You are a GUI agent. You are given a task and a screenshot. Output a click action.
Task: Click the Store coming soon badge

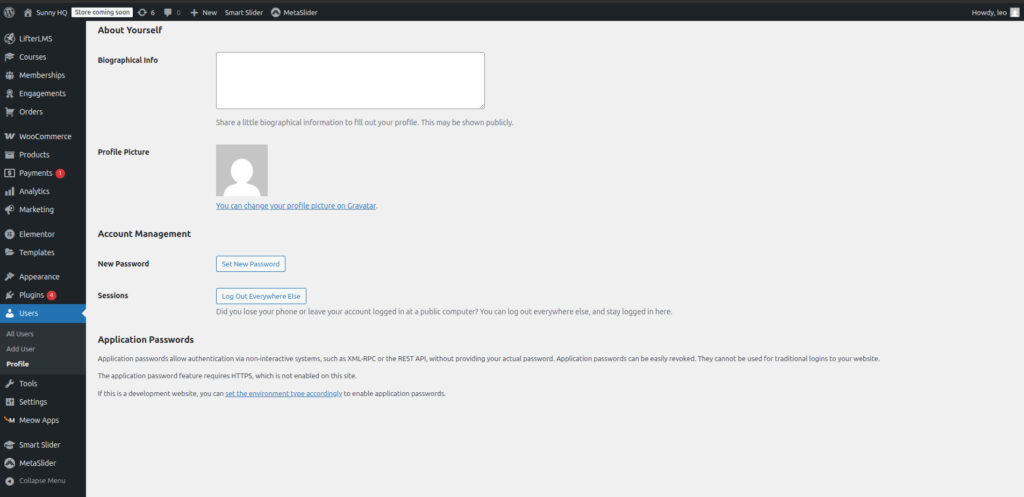coord(102,12)
